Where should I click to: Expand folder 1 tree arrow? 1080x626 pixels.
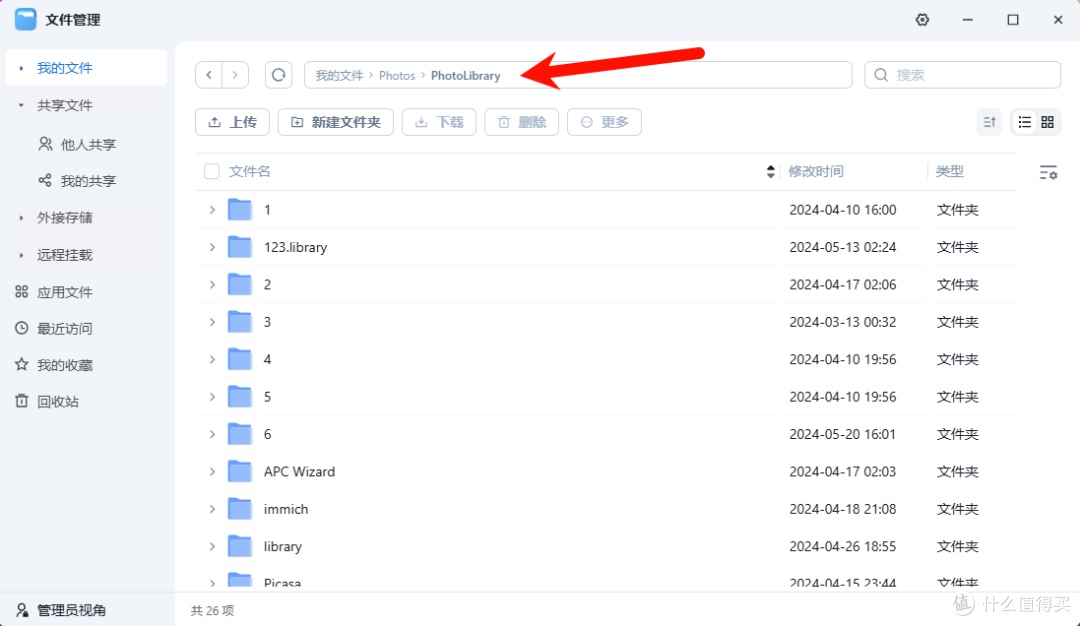[212, 209]
